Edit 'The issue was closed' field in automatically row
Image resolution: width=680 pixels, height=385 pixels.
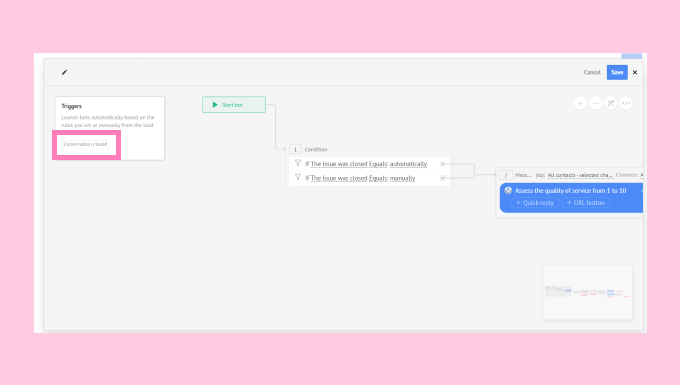tap(339, 164)
